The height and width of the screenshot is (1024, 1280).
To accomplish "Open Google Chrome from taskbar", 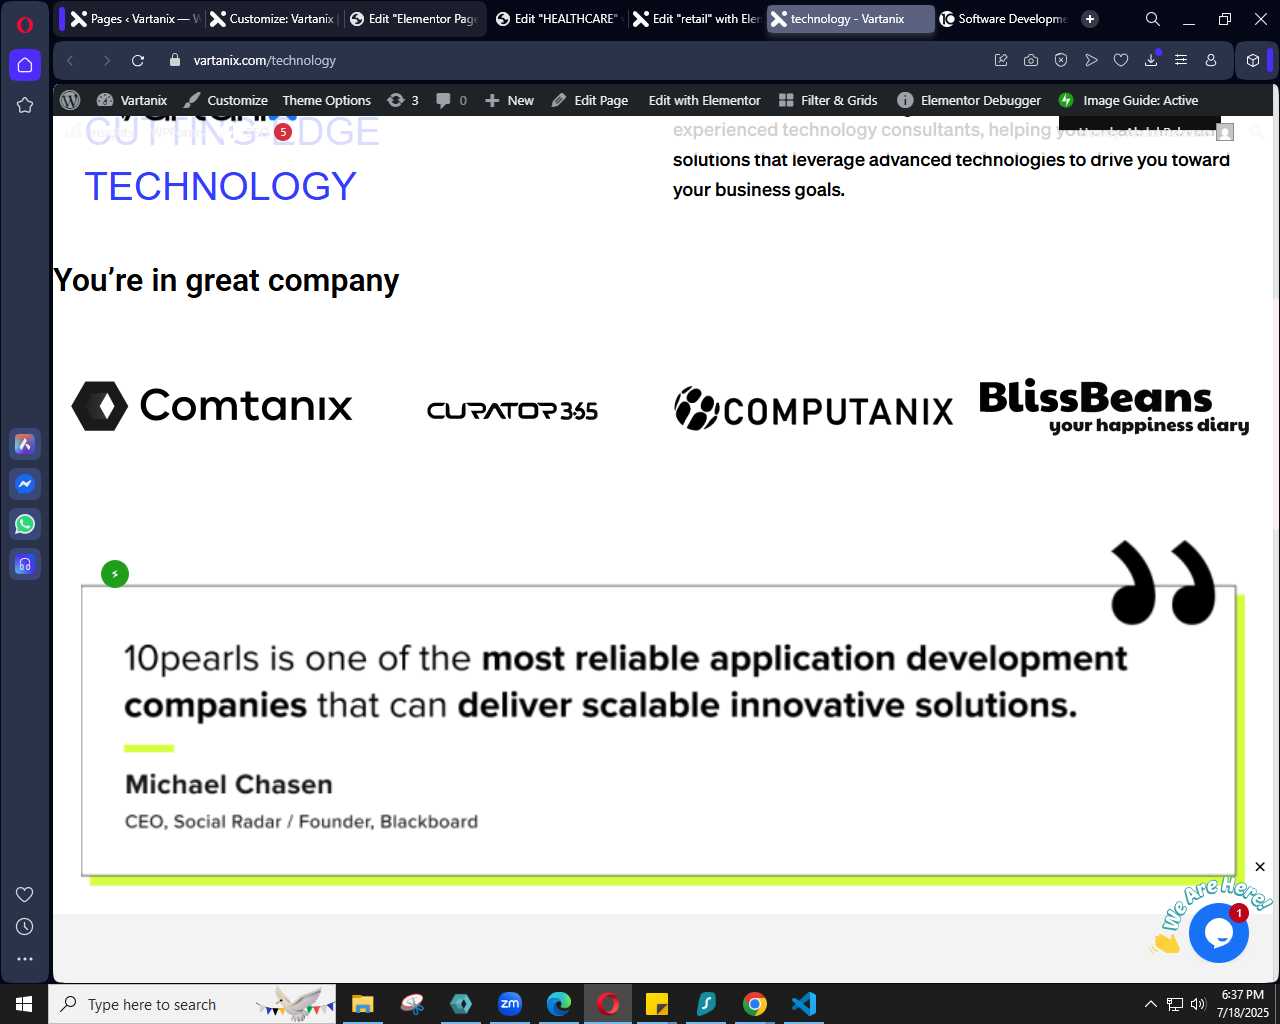I will [755, 1004].
